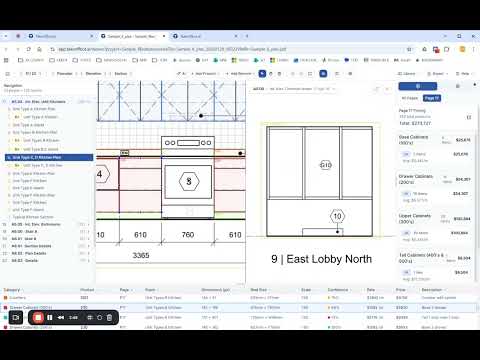
Task: Open the Help menu
Action: click(463, 74)
